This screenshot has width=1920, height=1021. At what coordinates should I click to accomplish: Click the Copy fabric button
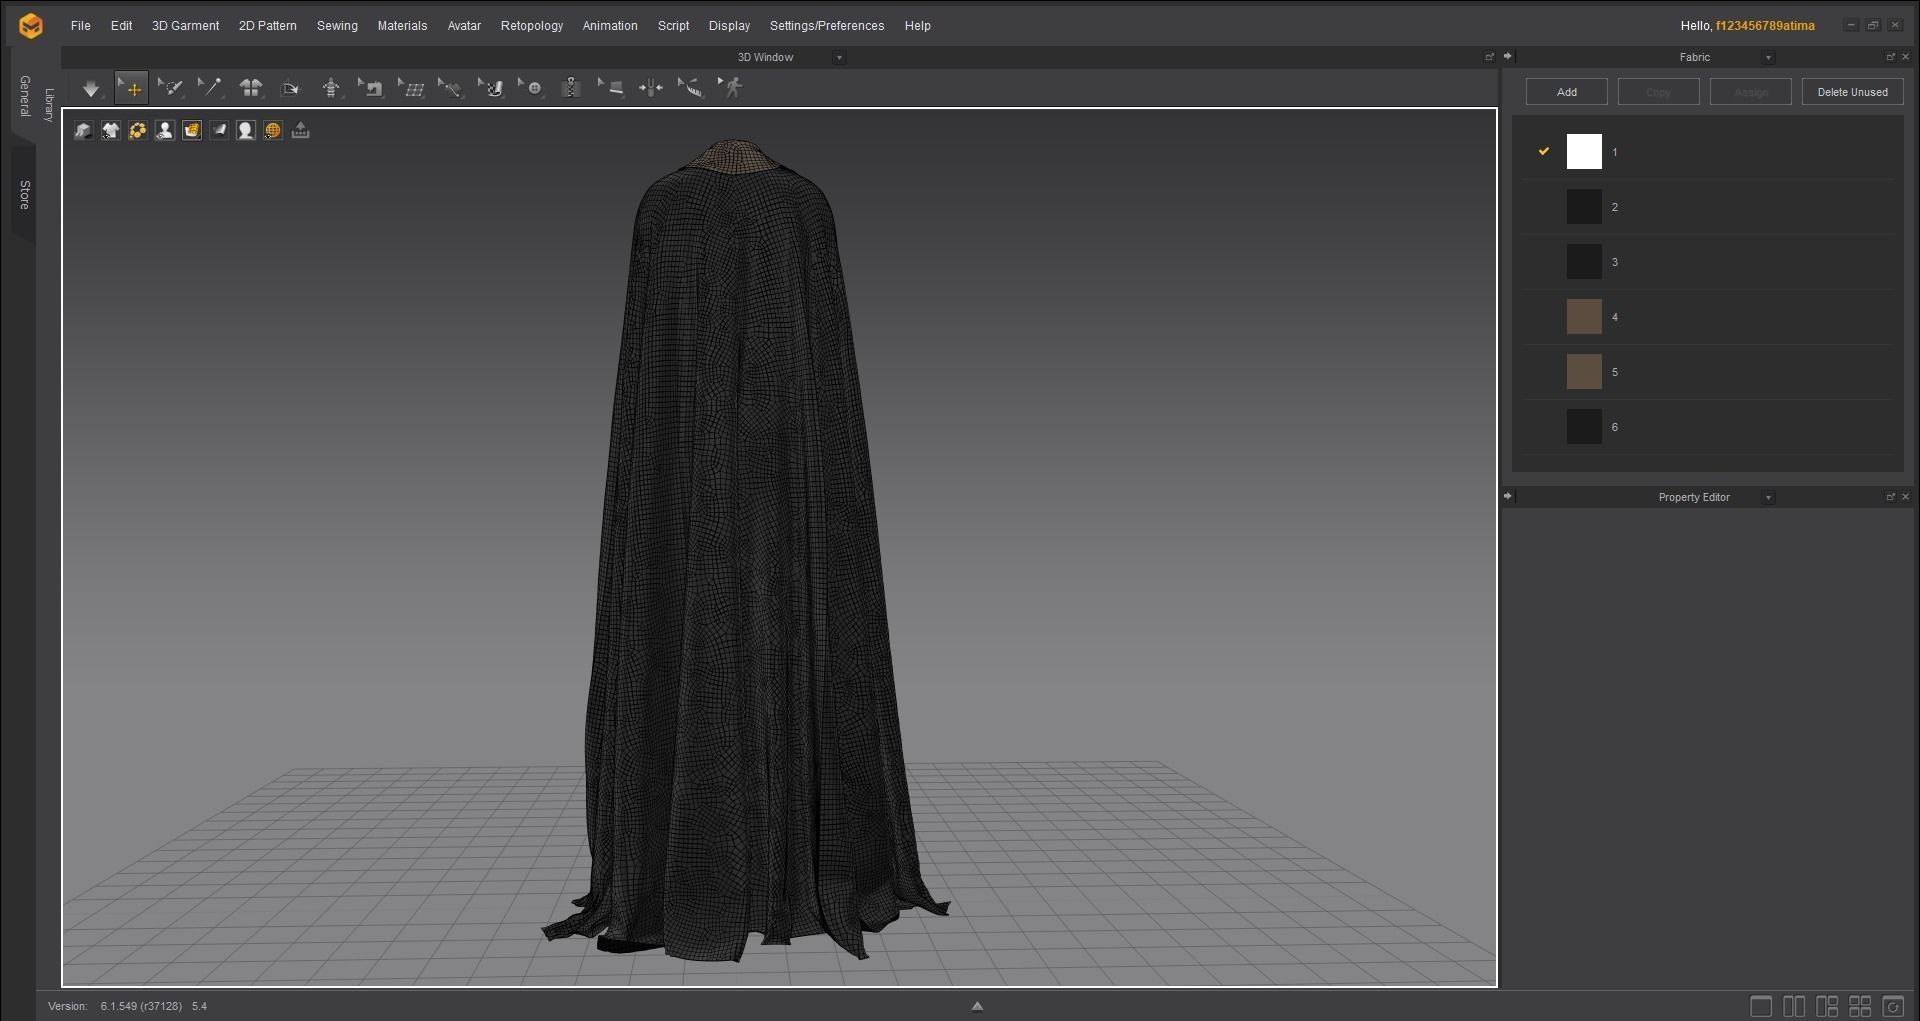pos(1658,92)
